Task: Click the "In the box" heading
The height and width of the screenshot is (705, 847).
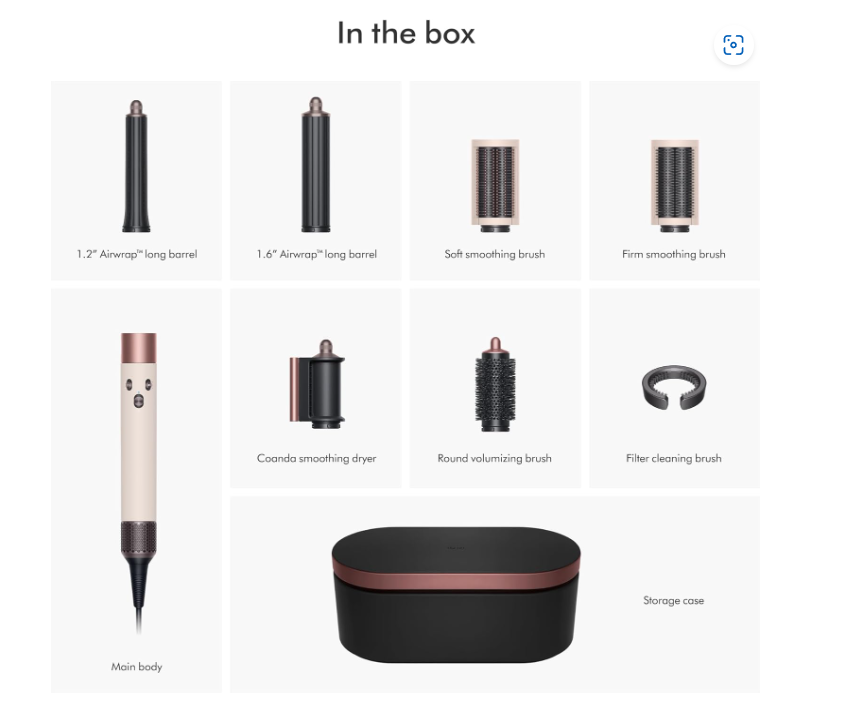Action: [406, 33]
